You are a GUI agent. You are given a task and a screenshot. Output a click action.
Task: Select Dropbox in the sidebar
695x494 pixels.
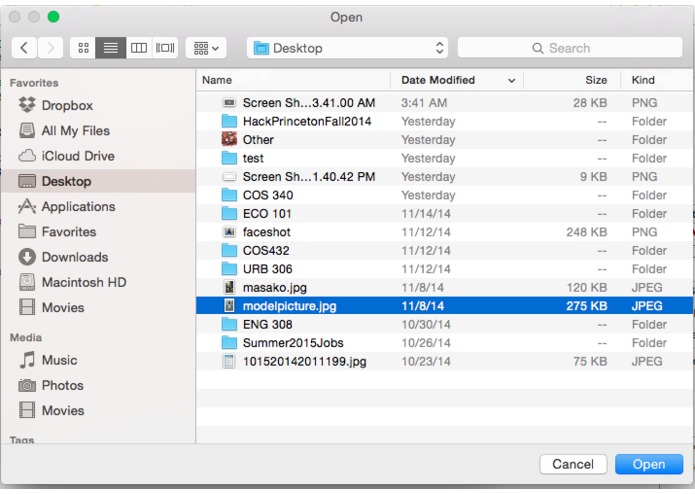[x=98, y=105]
